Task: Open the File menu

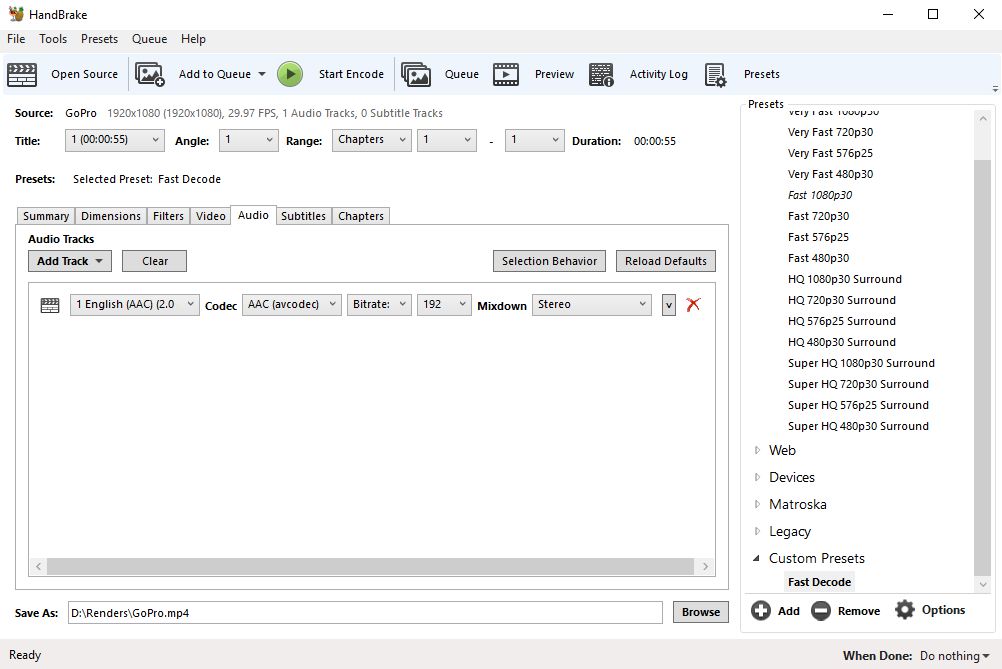Action: click(16, 39)
